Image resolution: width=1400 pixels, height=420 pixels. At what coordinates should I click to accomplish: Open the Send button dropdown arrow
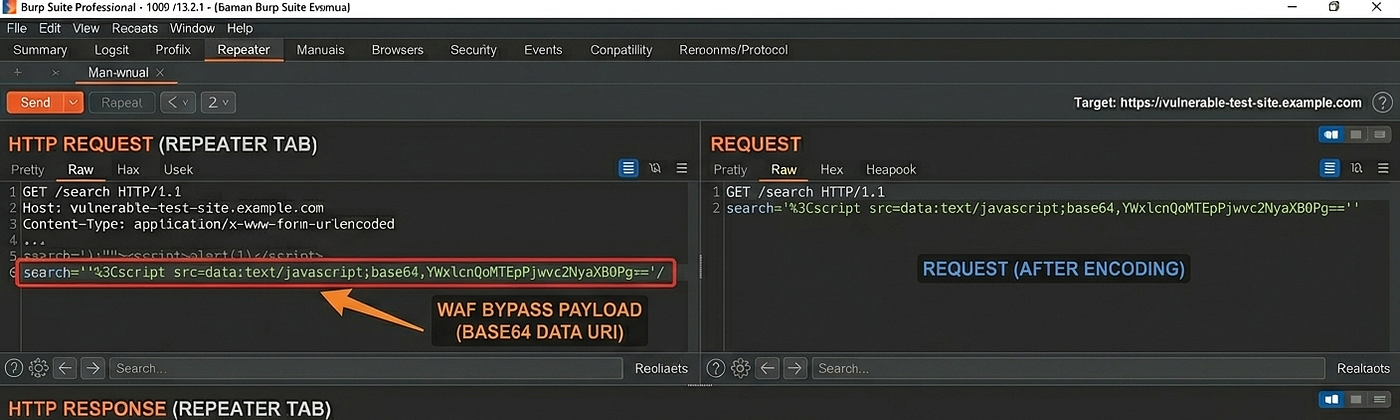[x=73, y=102]
